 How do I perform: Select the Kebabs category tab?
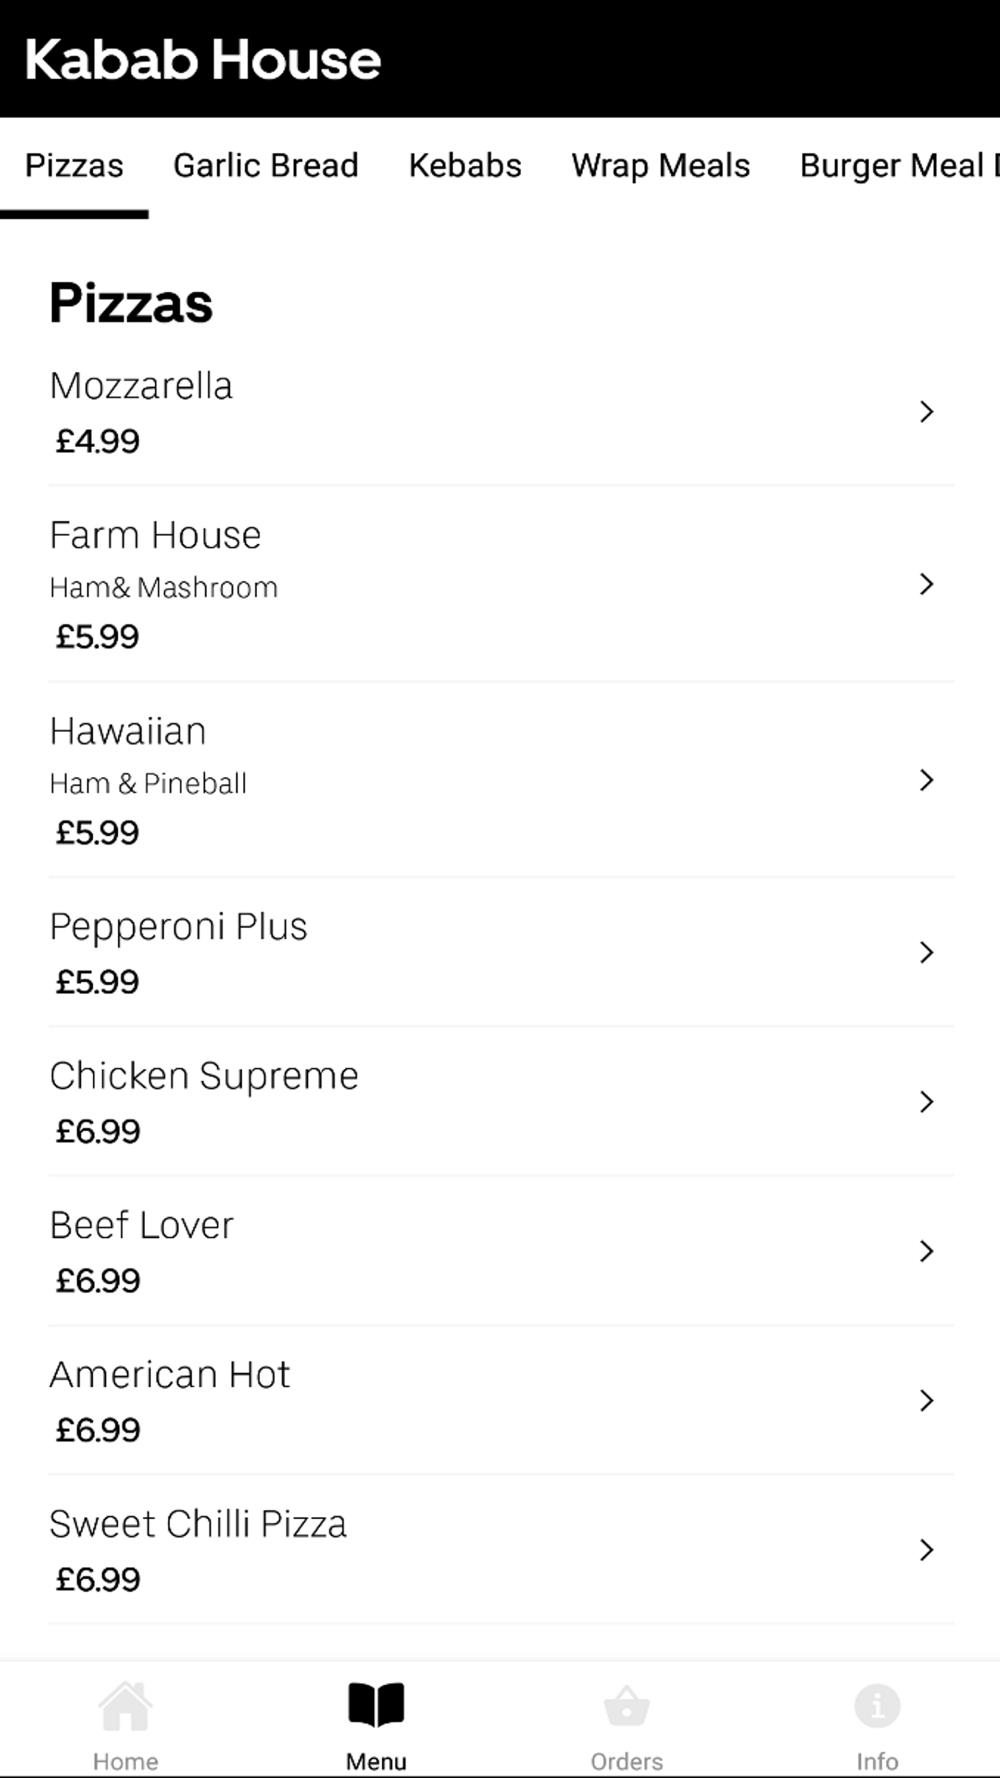point(465,166)
